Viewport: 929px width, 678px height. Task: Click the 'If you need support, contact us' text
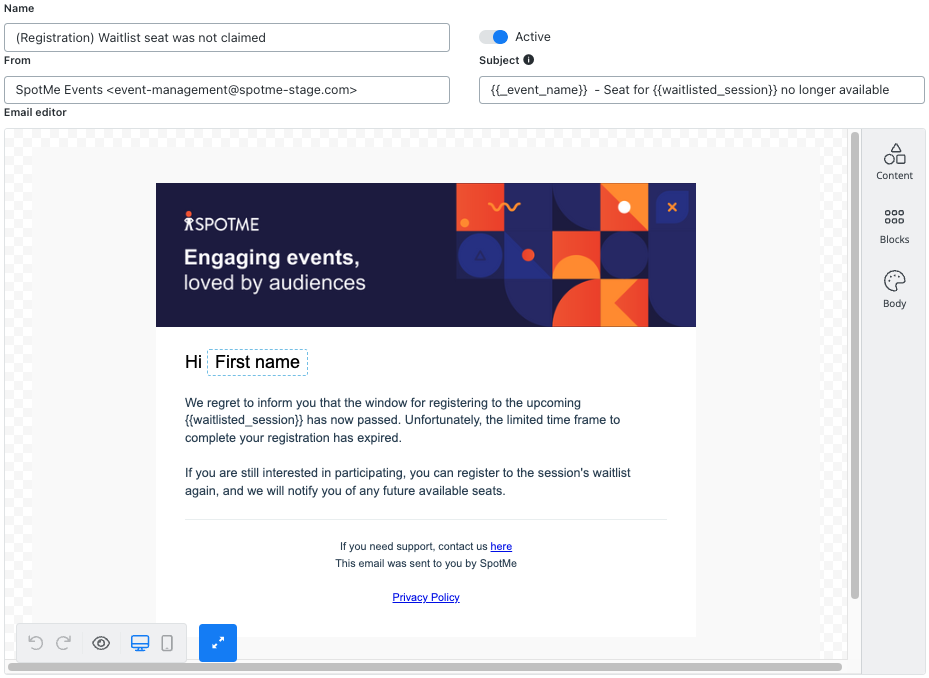(414, 546)
